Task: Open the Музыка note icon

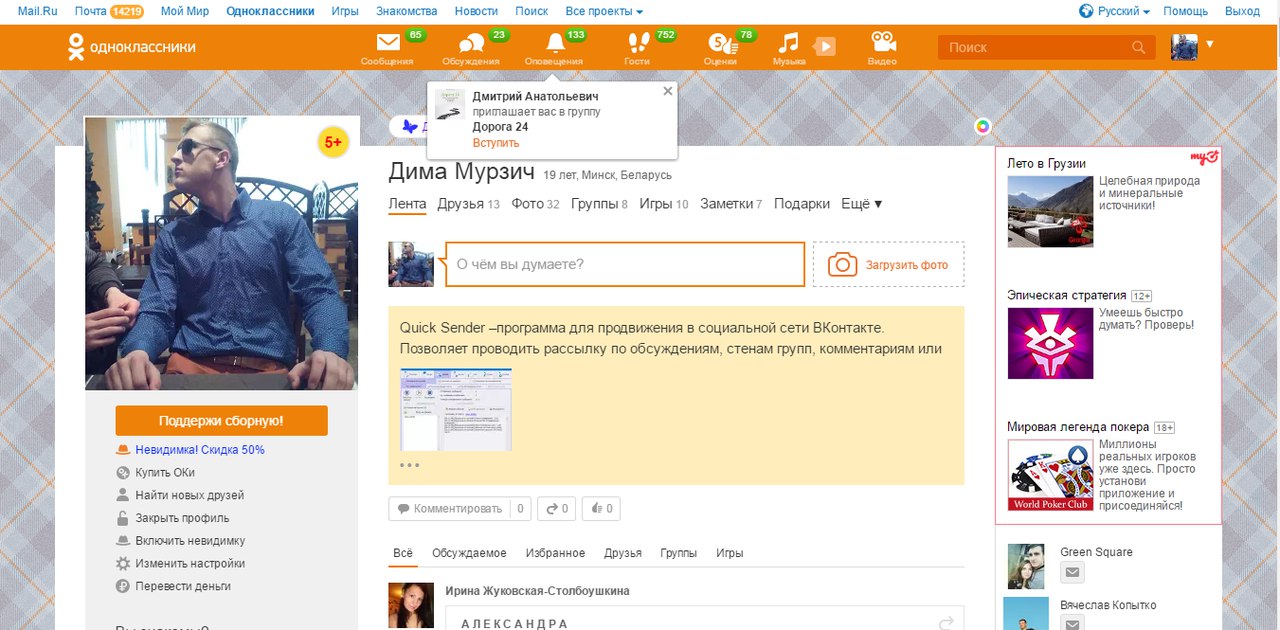Action: [x=789, y=44]
